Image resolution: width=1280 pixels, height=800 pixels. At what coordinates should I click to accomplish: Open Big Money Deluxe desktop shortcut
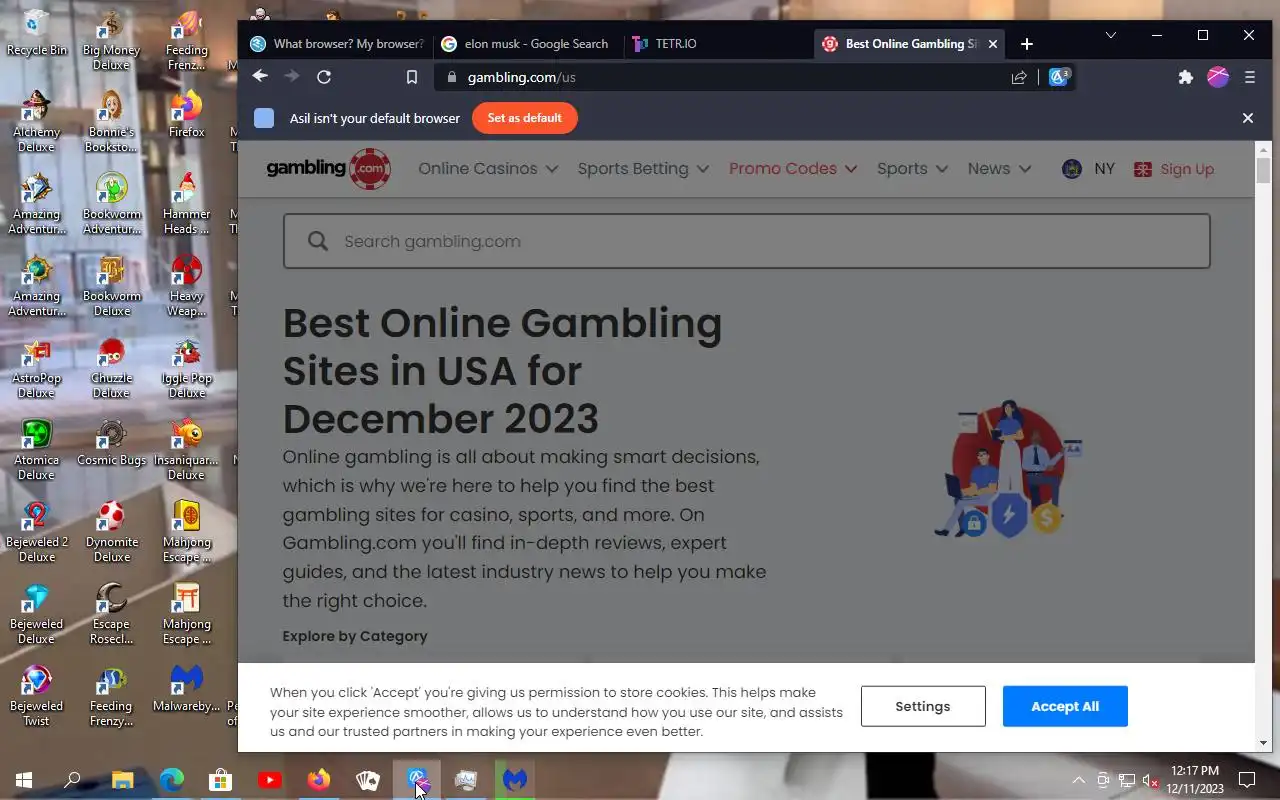coord(111,40)
